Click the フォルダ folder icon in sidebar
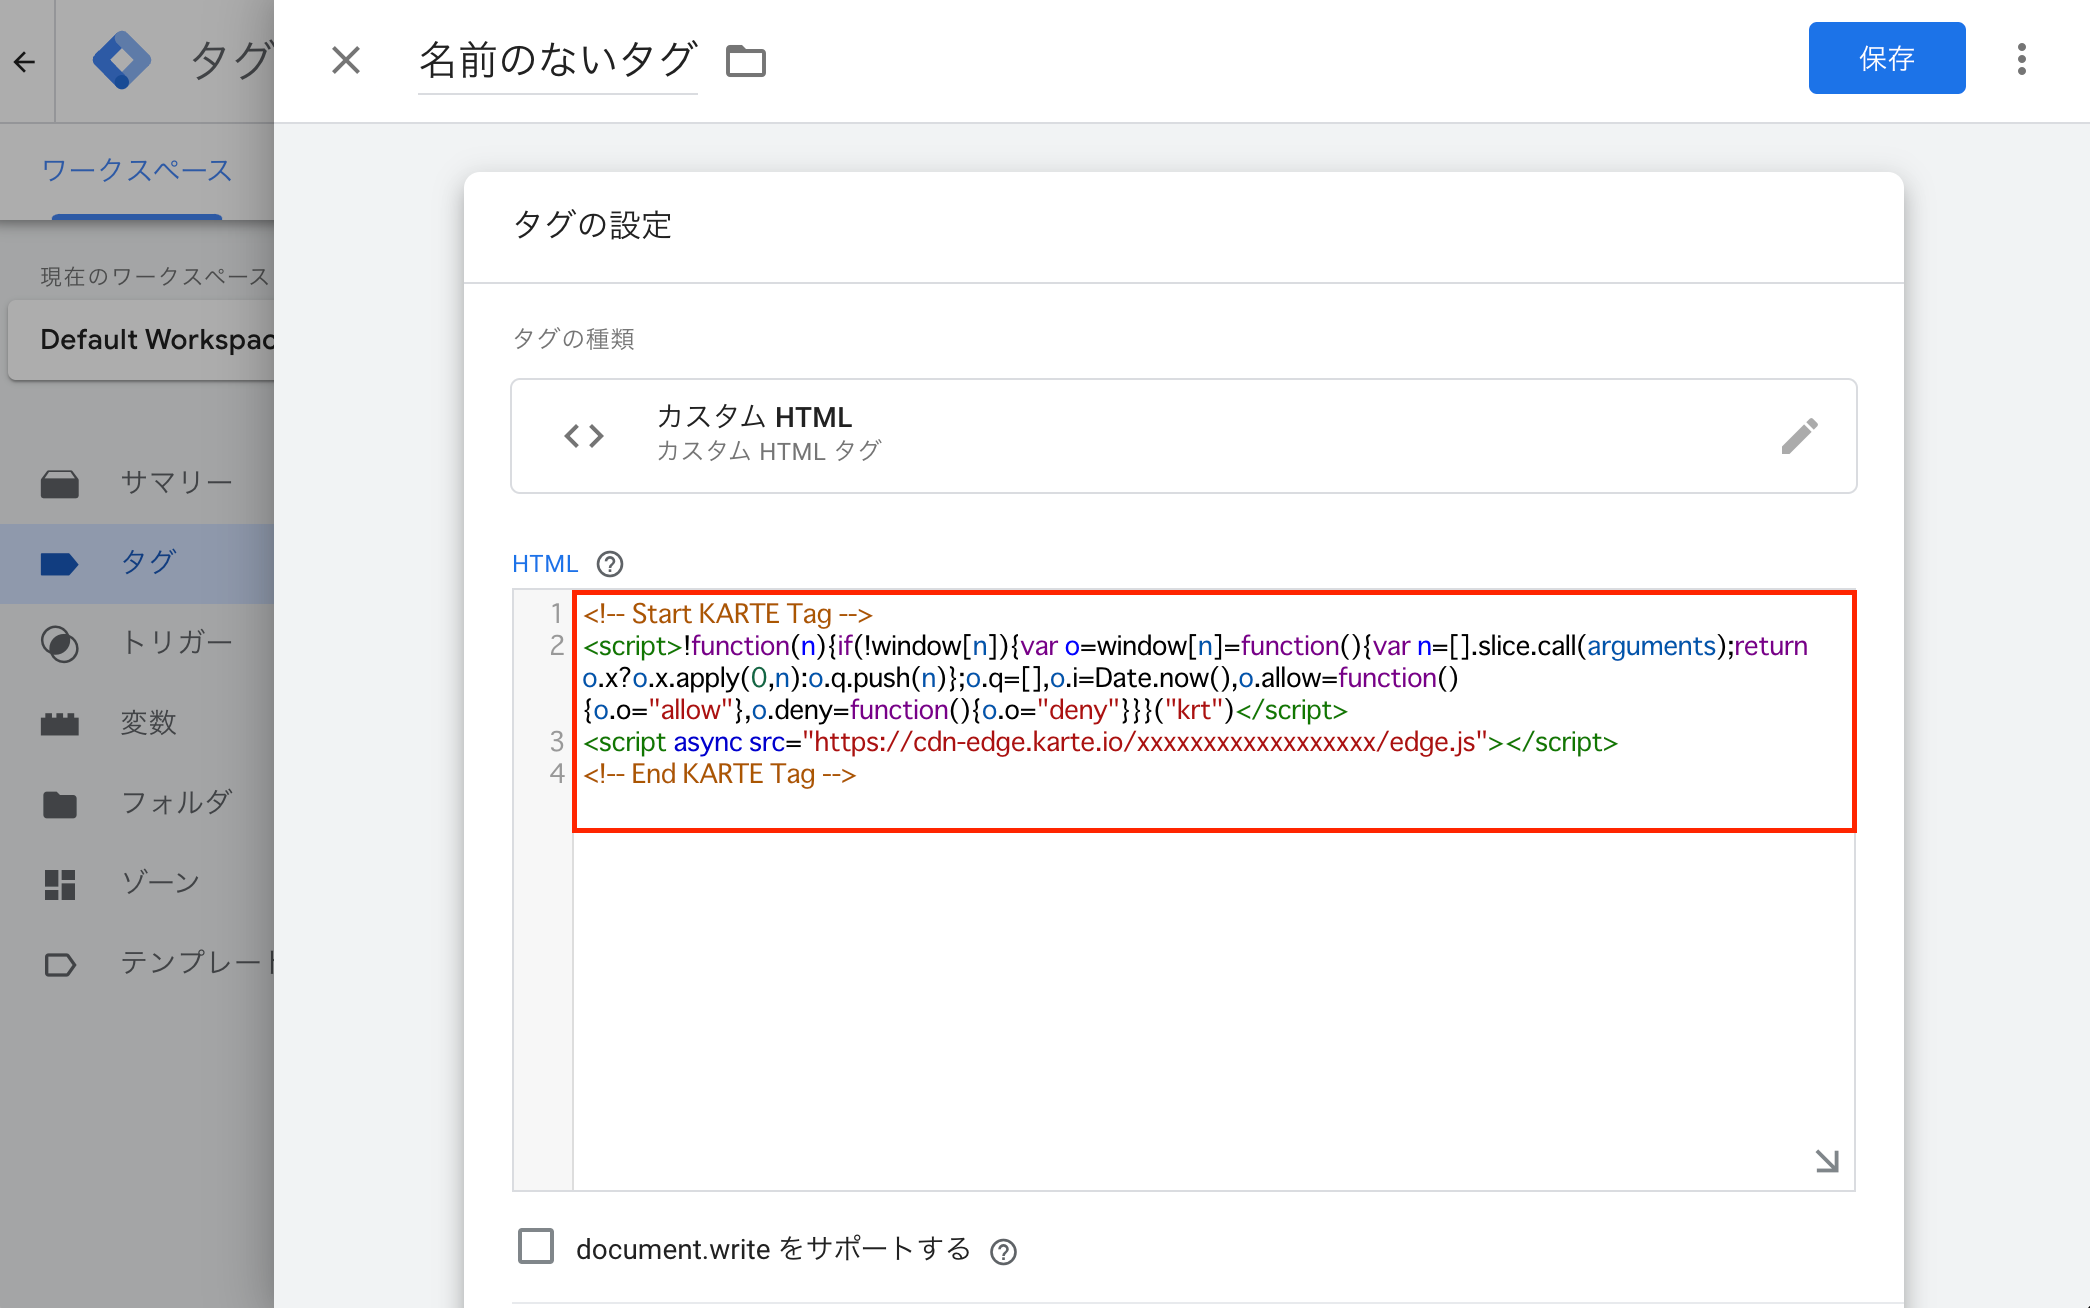 (x=60, y=804)
